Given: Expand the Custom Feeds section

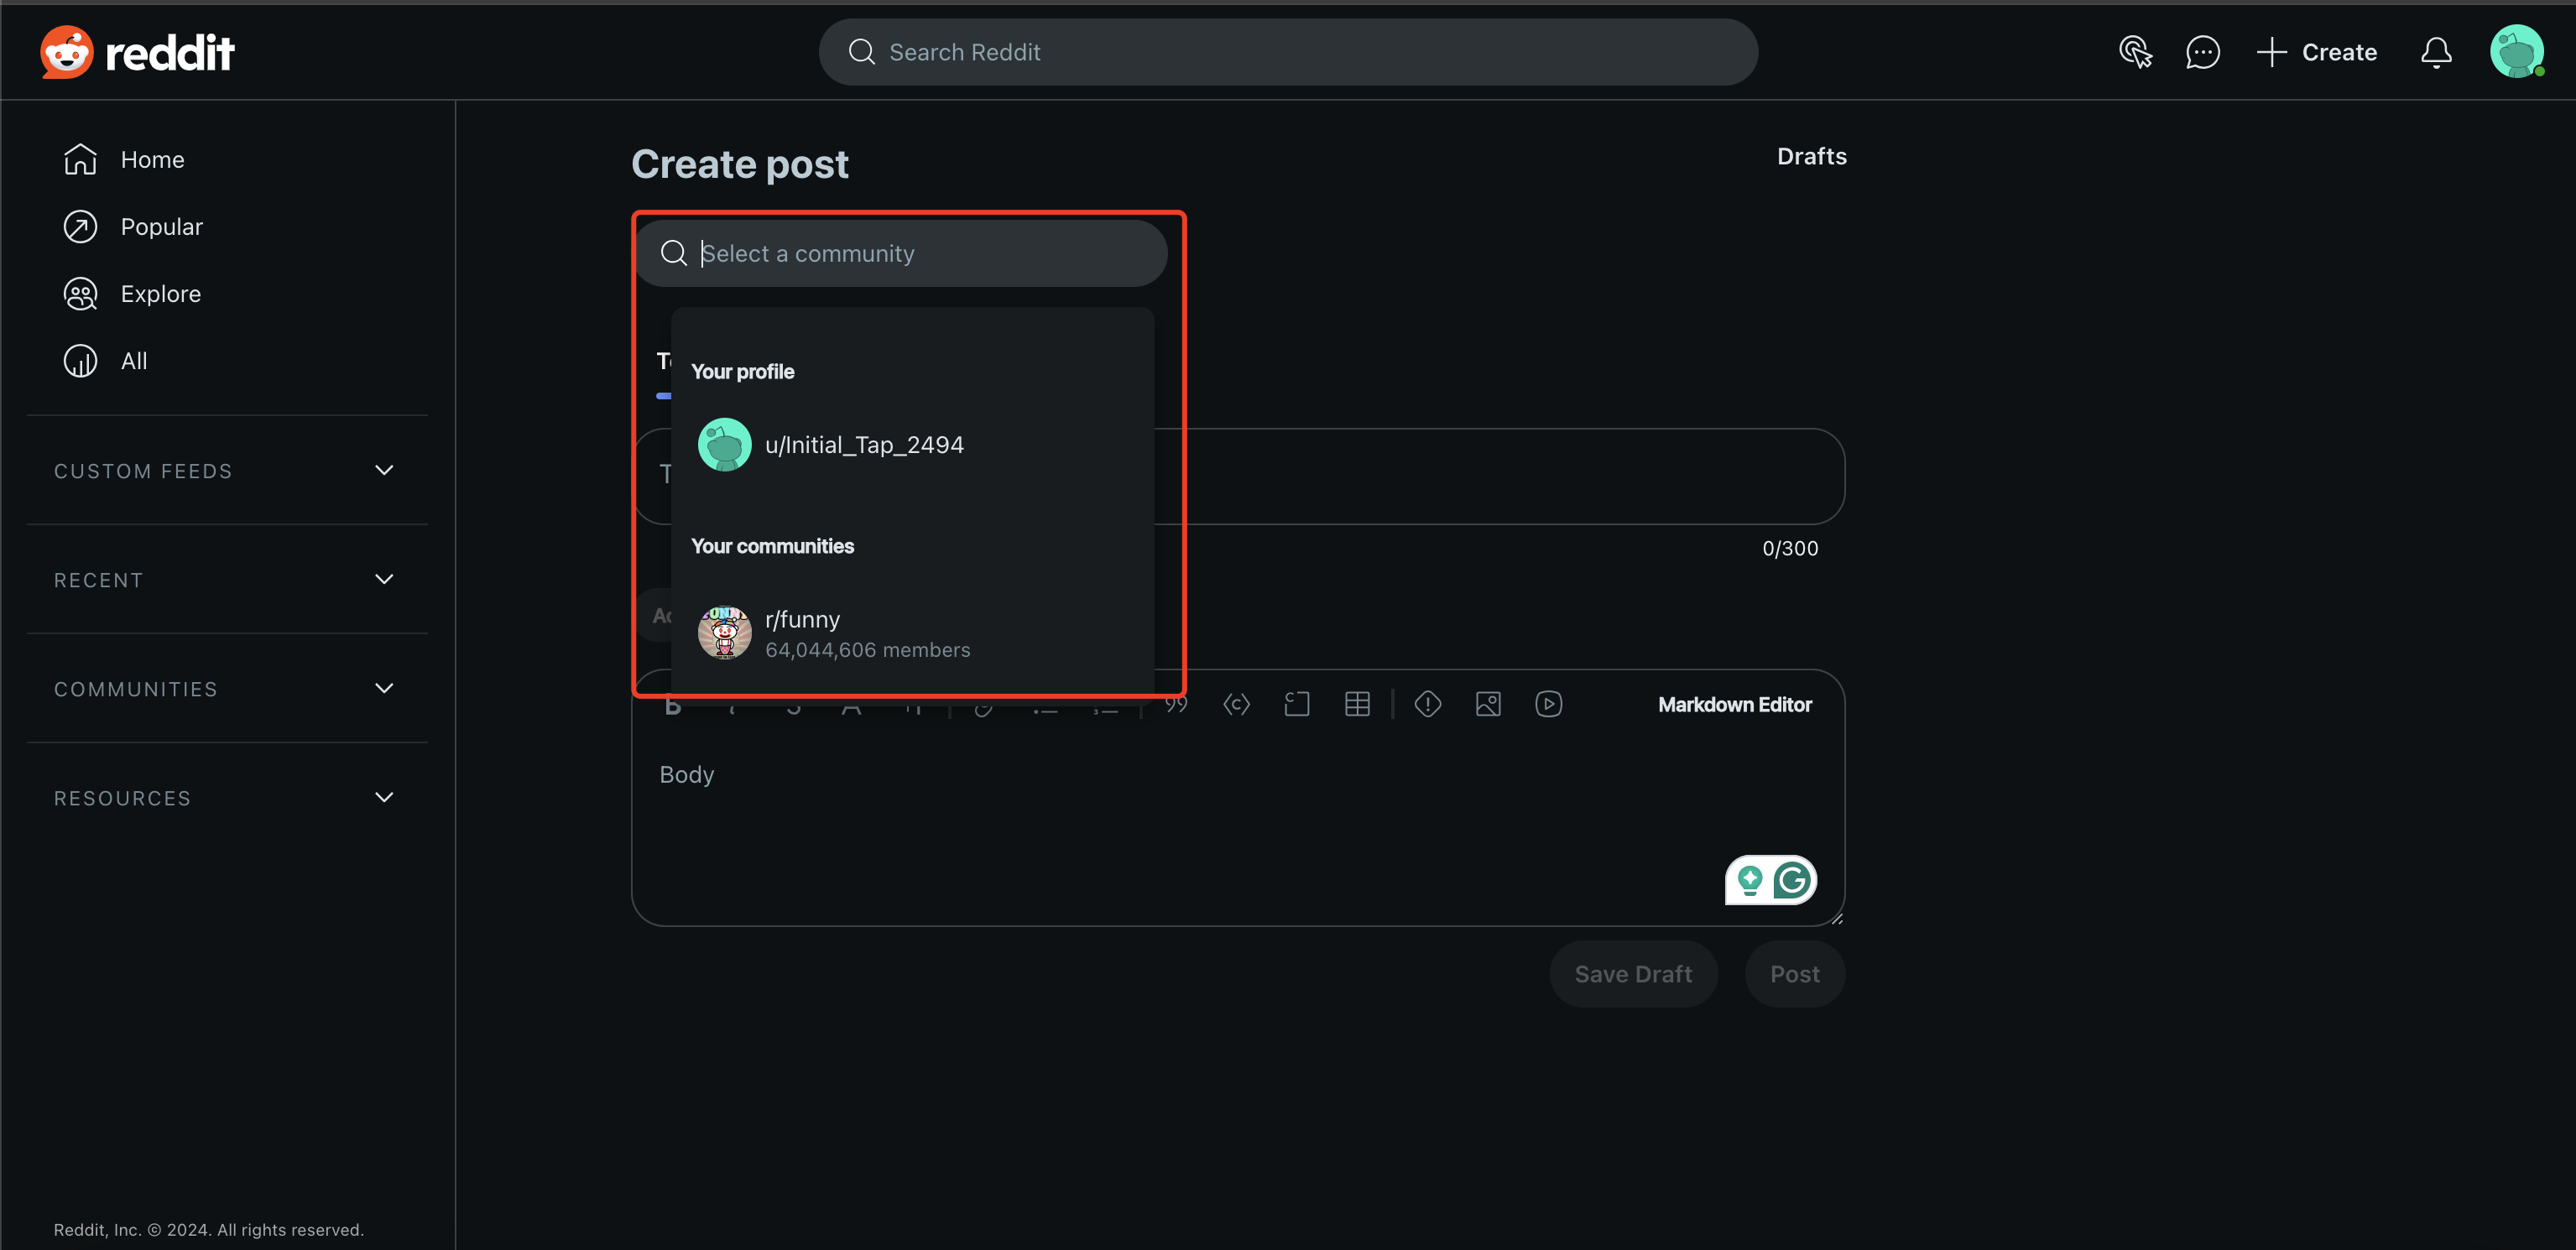Looking at the screenshot, I should click(384, 470).
